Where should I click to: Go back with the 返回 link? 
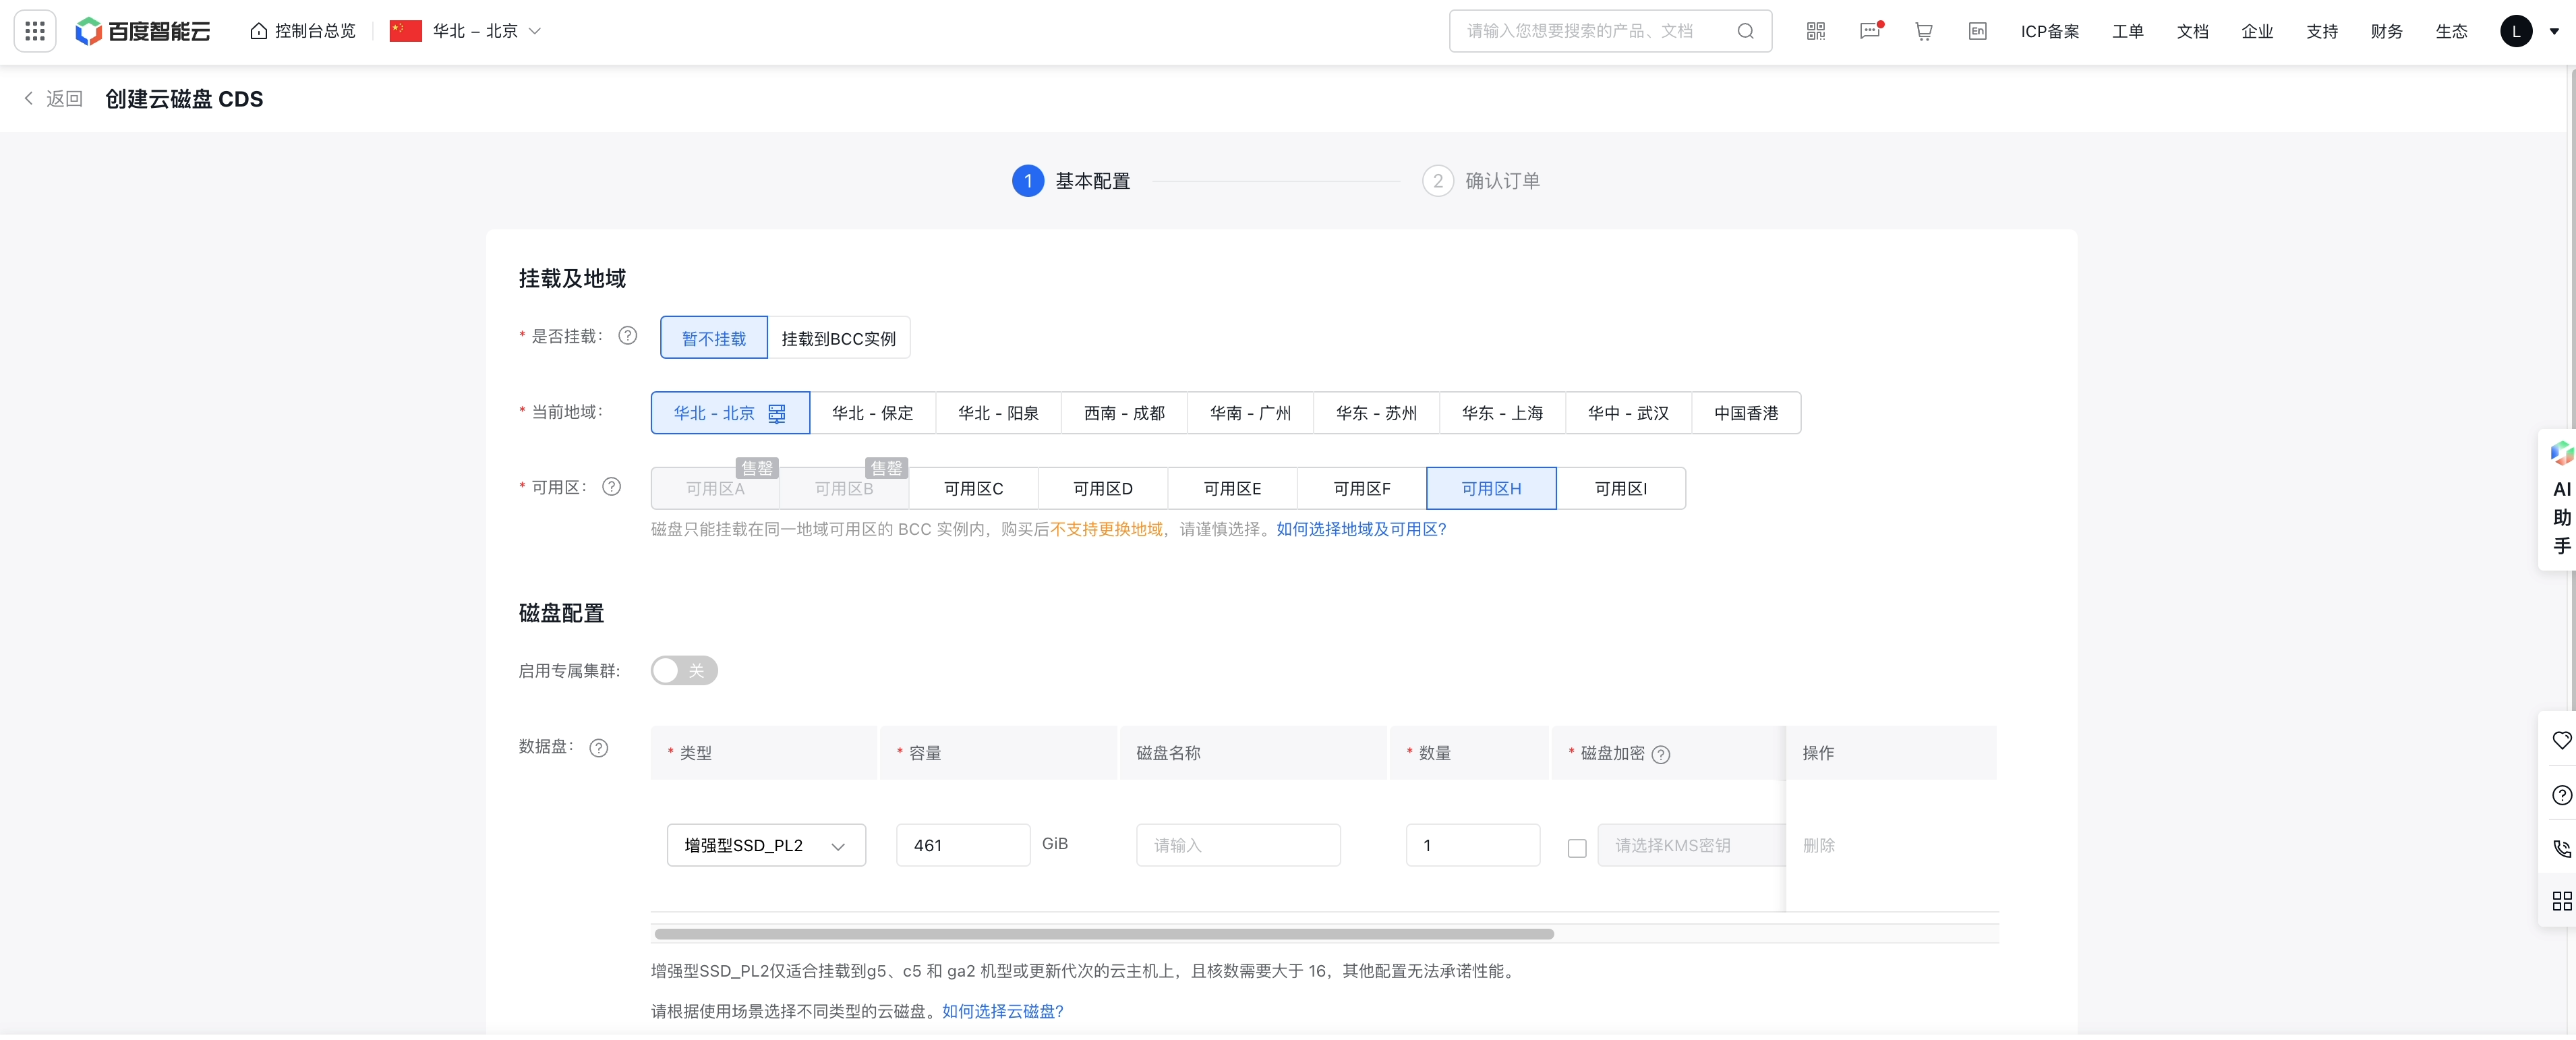53,98
